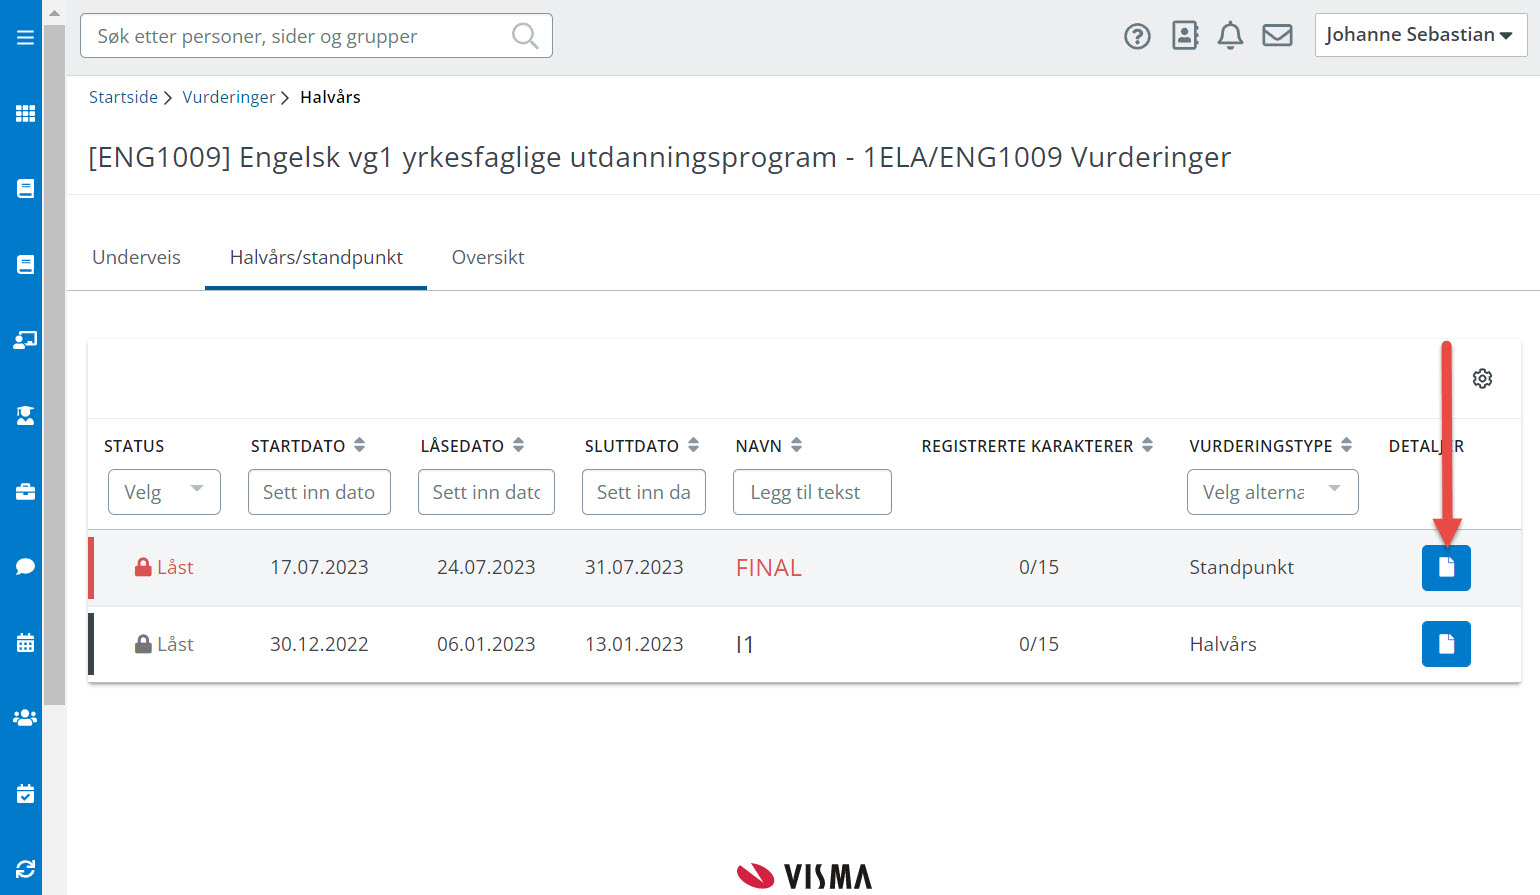This screenshot has height=895, width=1540.
Task: Click the I1 assessment name
Action: pos(745,645)
